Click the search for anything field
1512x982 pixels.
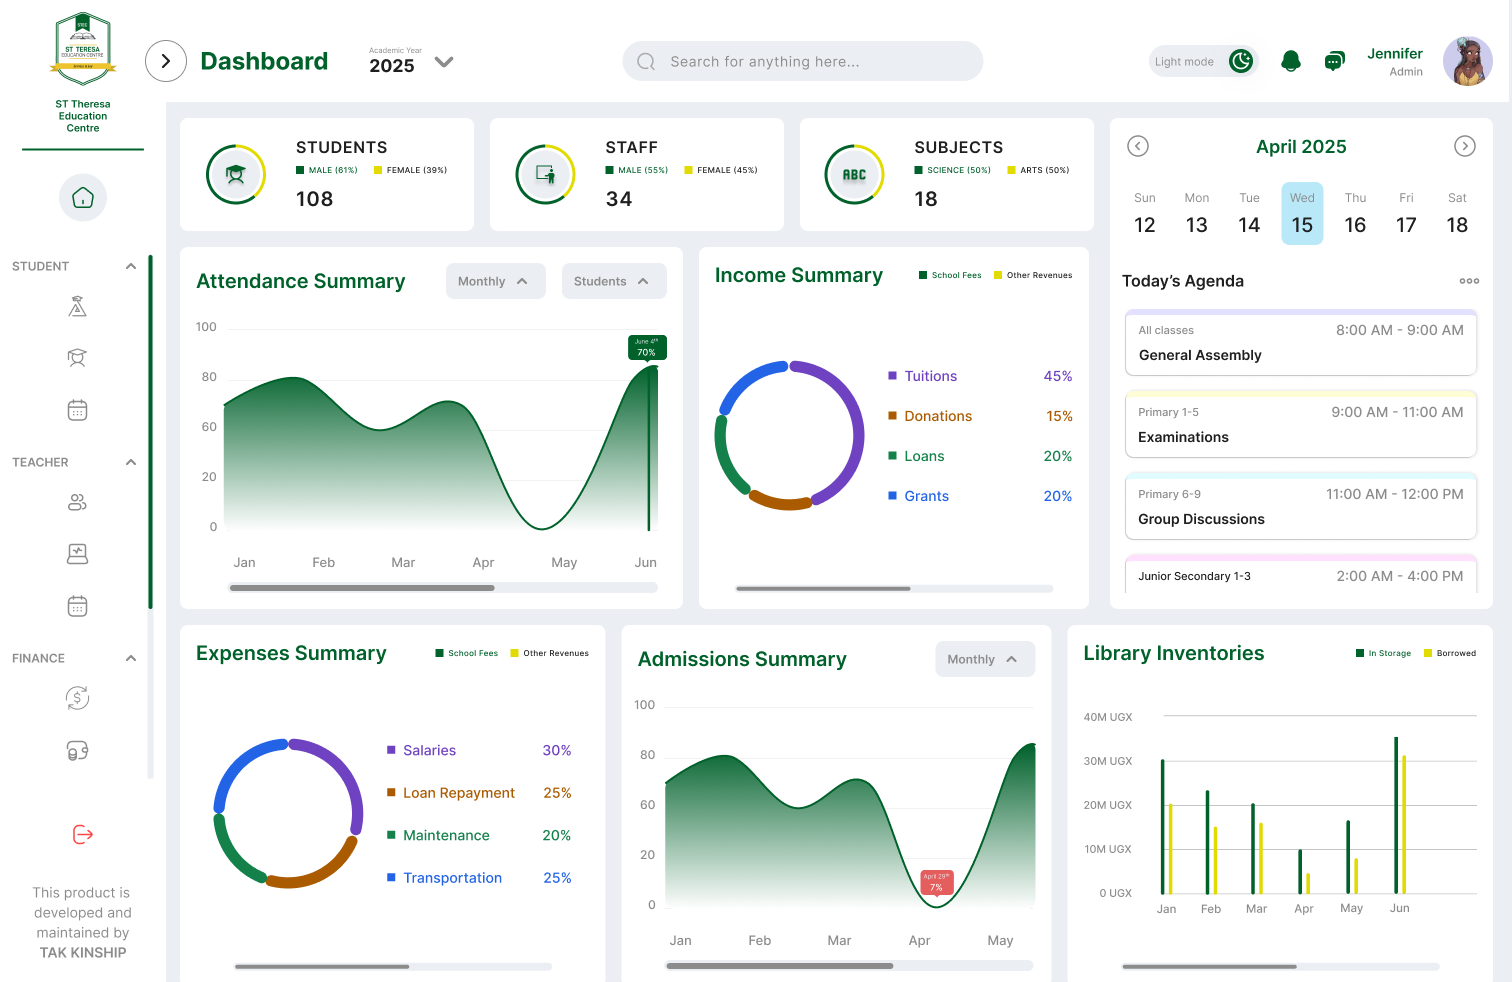click(803, 61)
